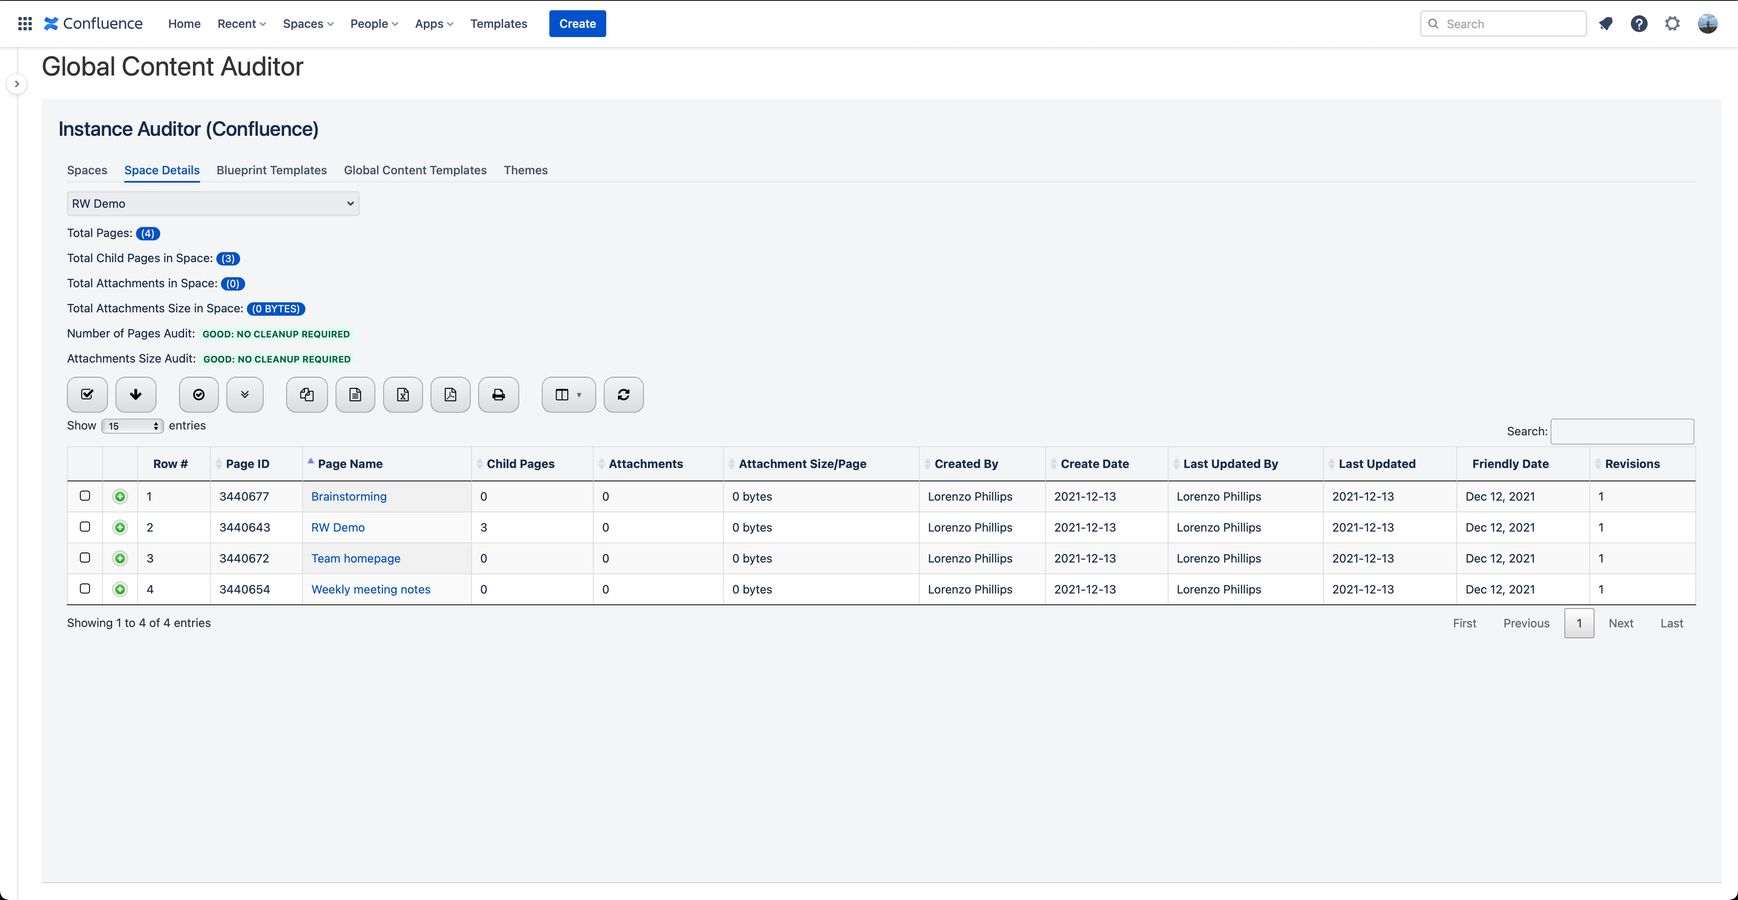1738x900 pixels.
Task: Click the Total Pages (4) badge
Action: point(148,233)
